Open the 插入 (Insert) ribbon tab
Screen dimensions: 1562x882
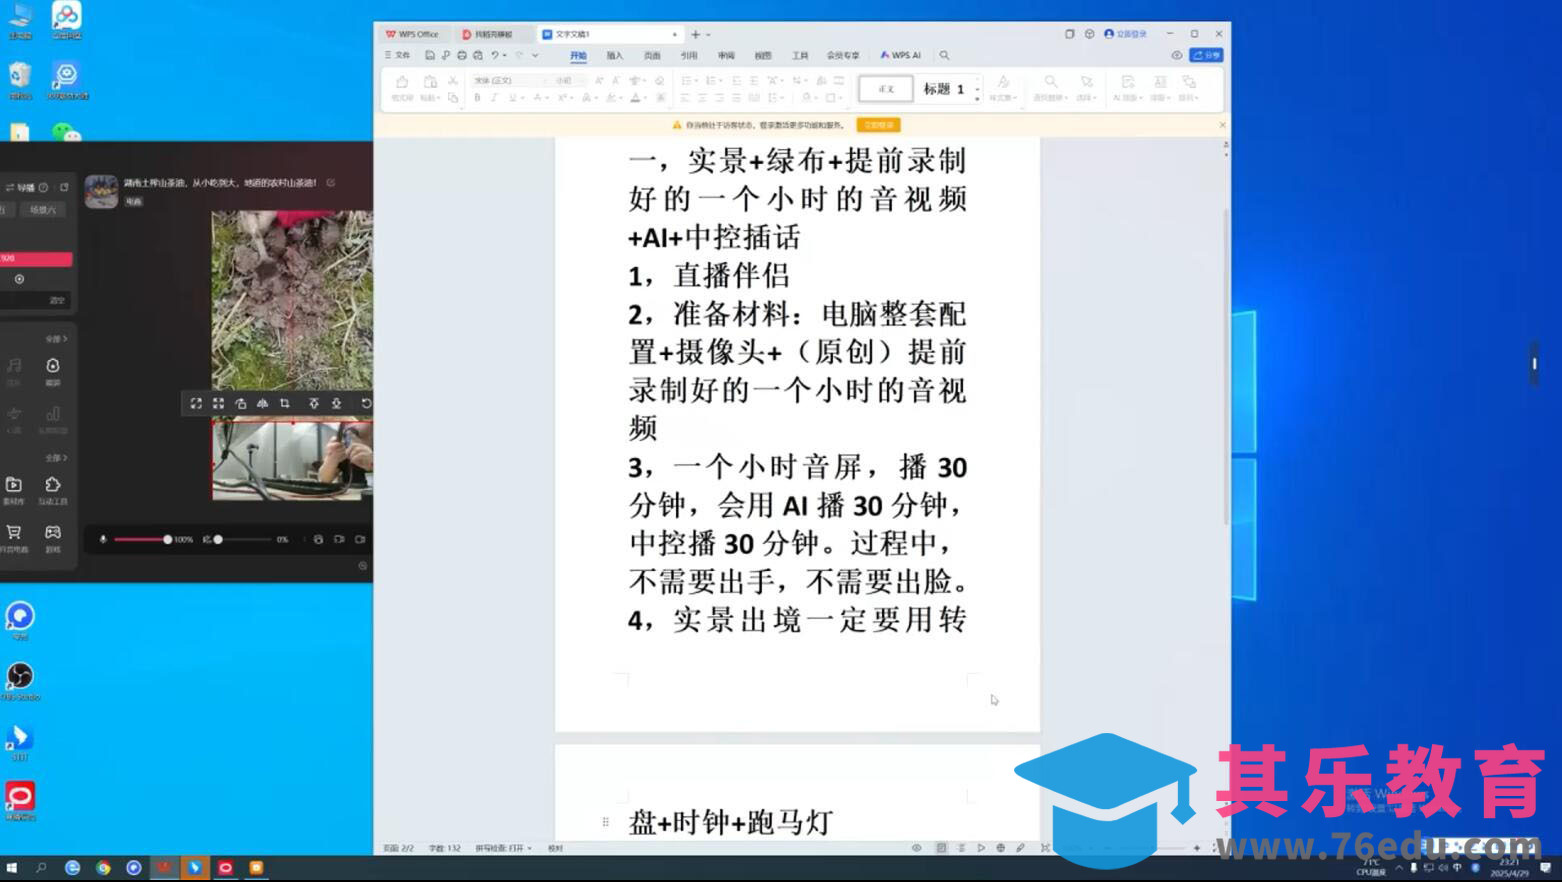(x=614, y=55)
